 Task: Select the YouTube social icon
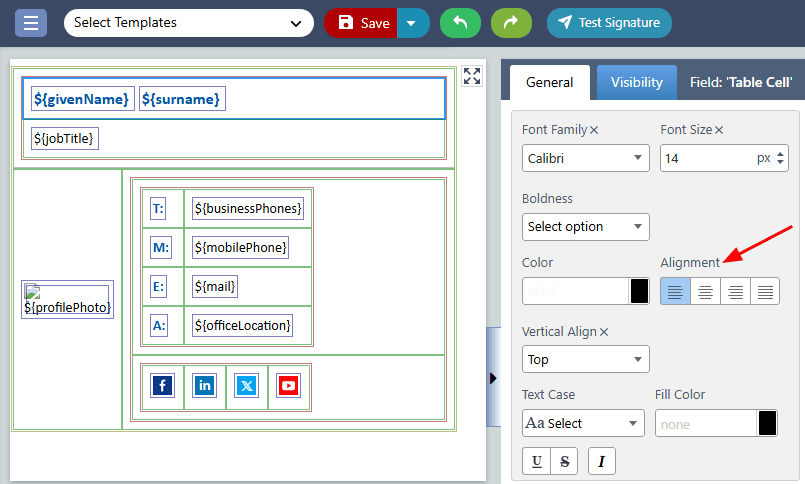(288, 386)
